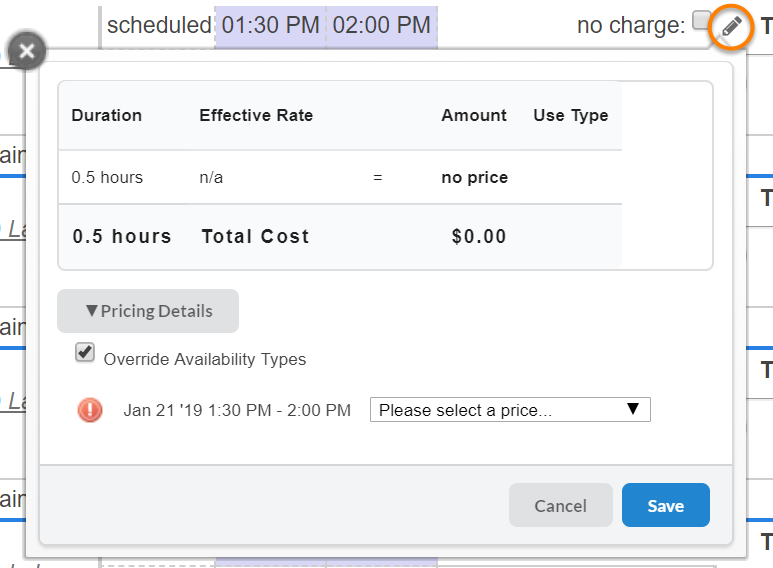Click the red alert warning icon
The width and height of the screenshot is (773, 568).
[90, 410]
